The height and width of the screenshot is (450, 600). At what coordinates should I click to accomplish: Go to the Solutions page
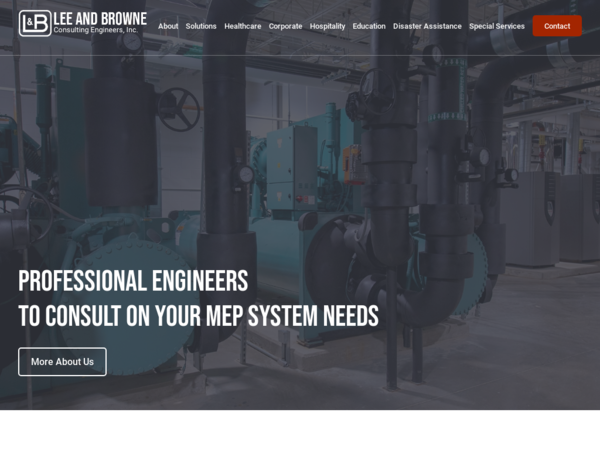pos(201,26)
